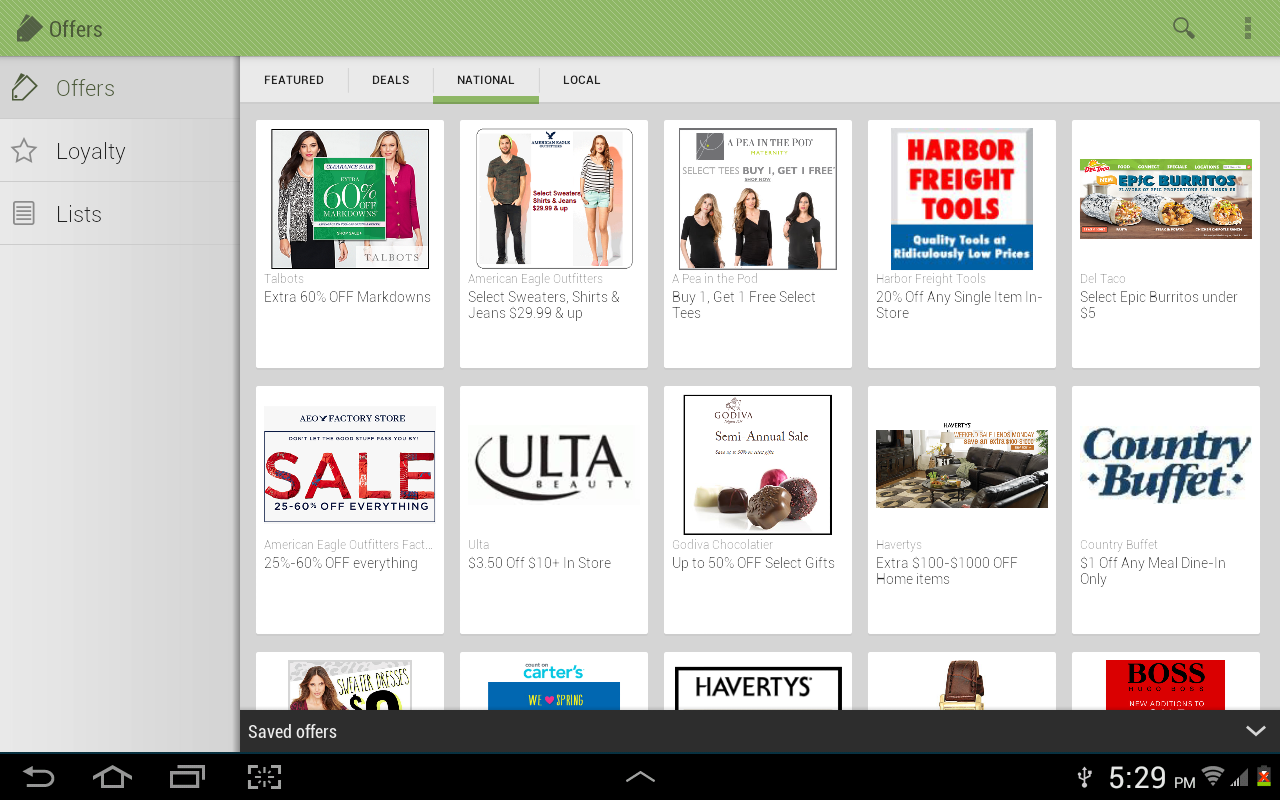Open American Eagle Outfitters sweaters offer image
Image resolution: width=1280 pixels, height=800 pixels.
[554, 199]
